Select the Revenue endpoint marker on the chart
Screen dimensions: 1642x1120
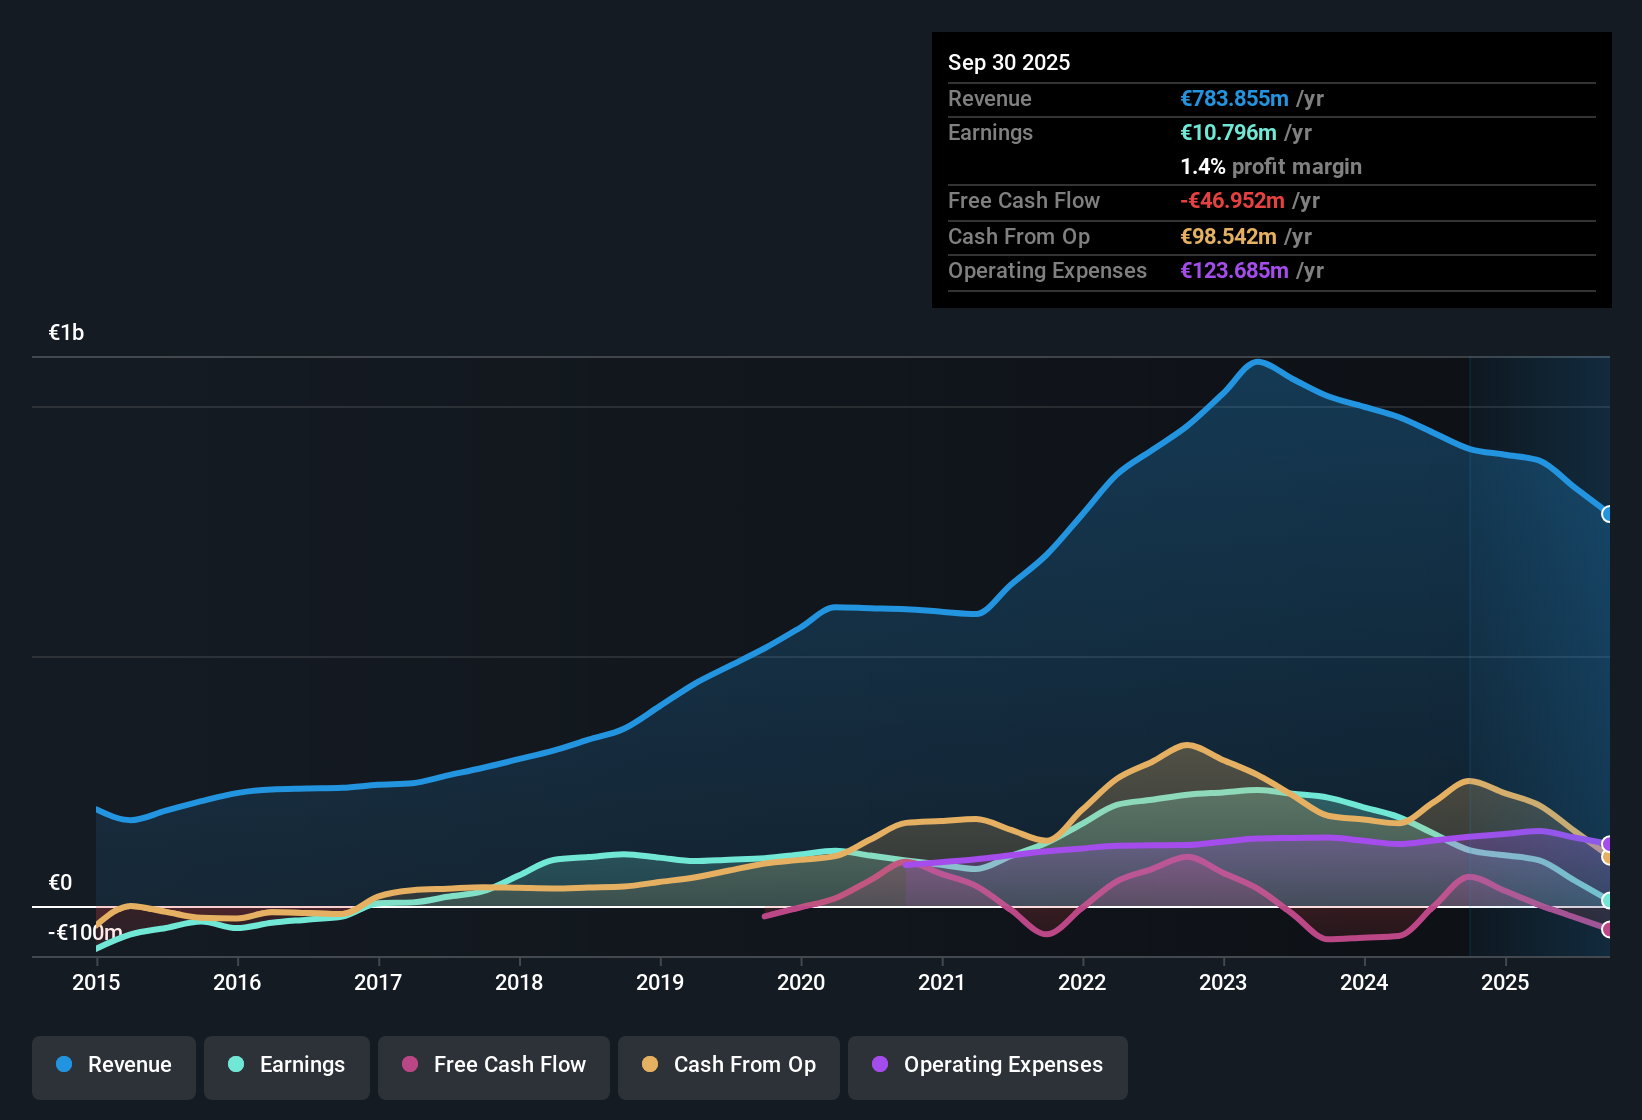coord(1608,514)
